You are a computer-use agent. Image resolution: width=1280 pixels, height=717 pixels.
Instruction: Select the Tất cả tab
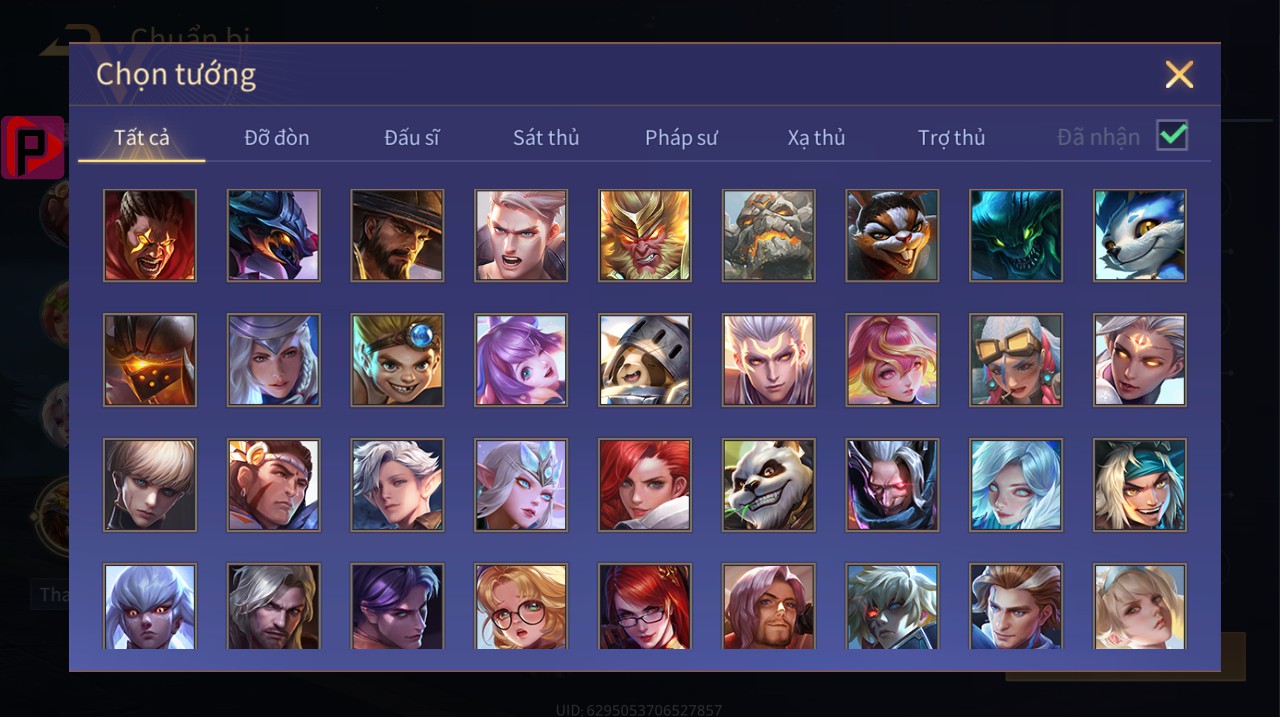[x=142, y=138]
